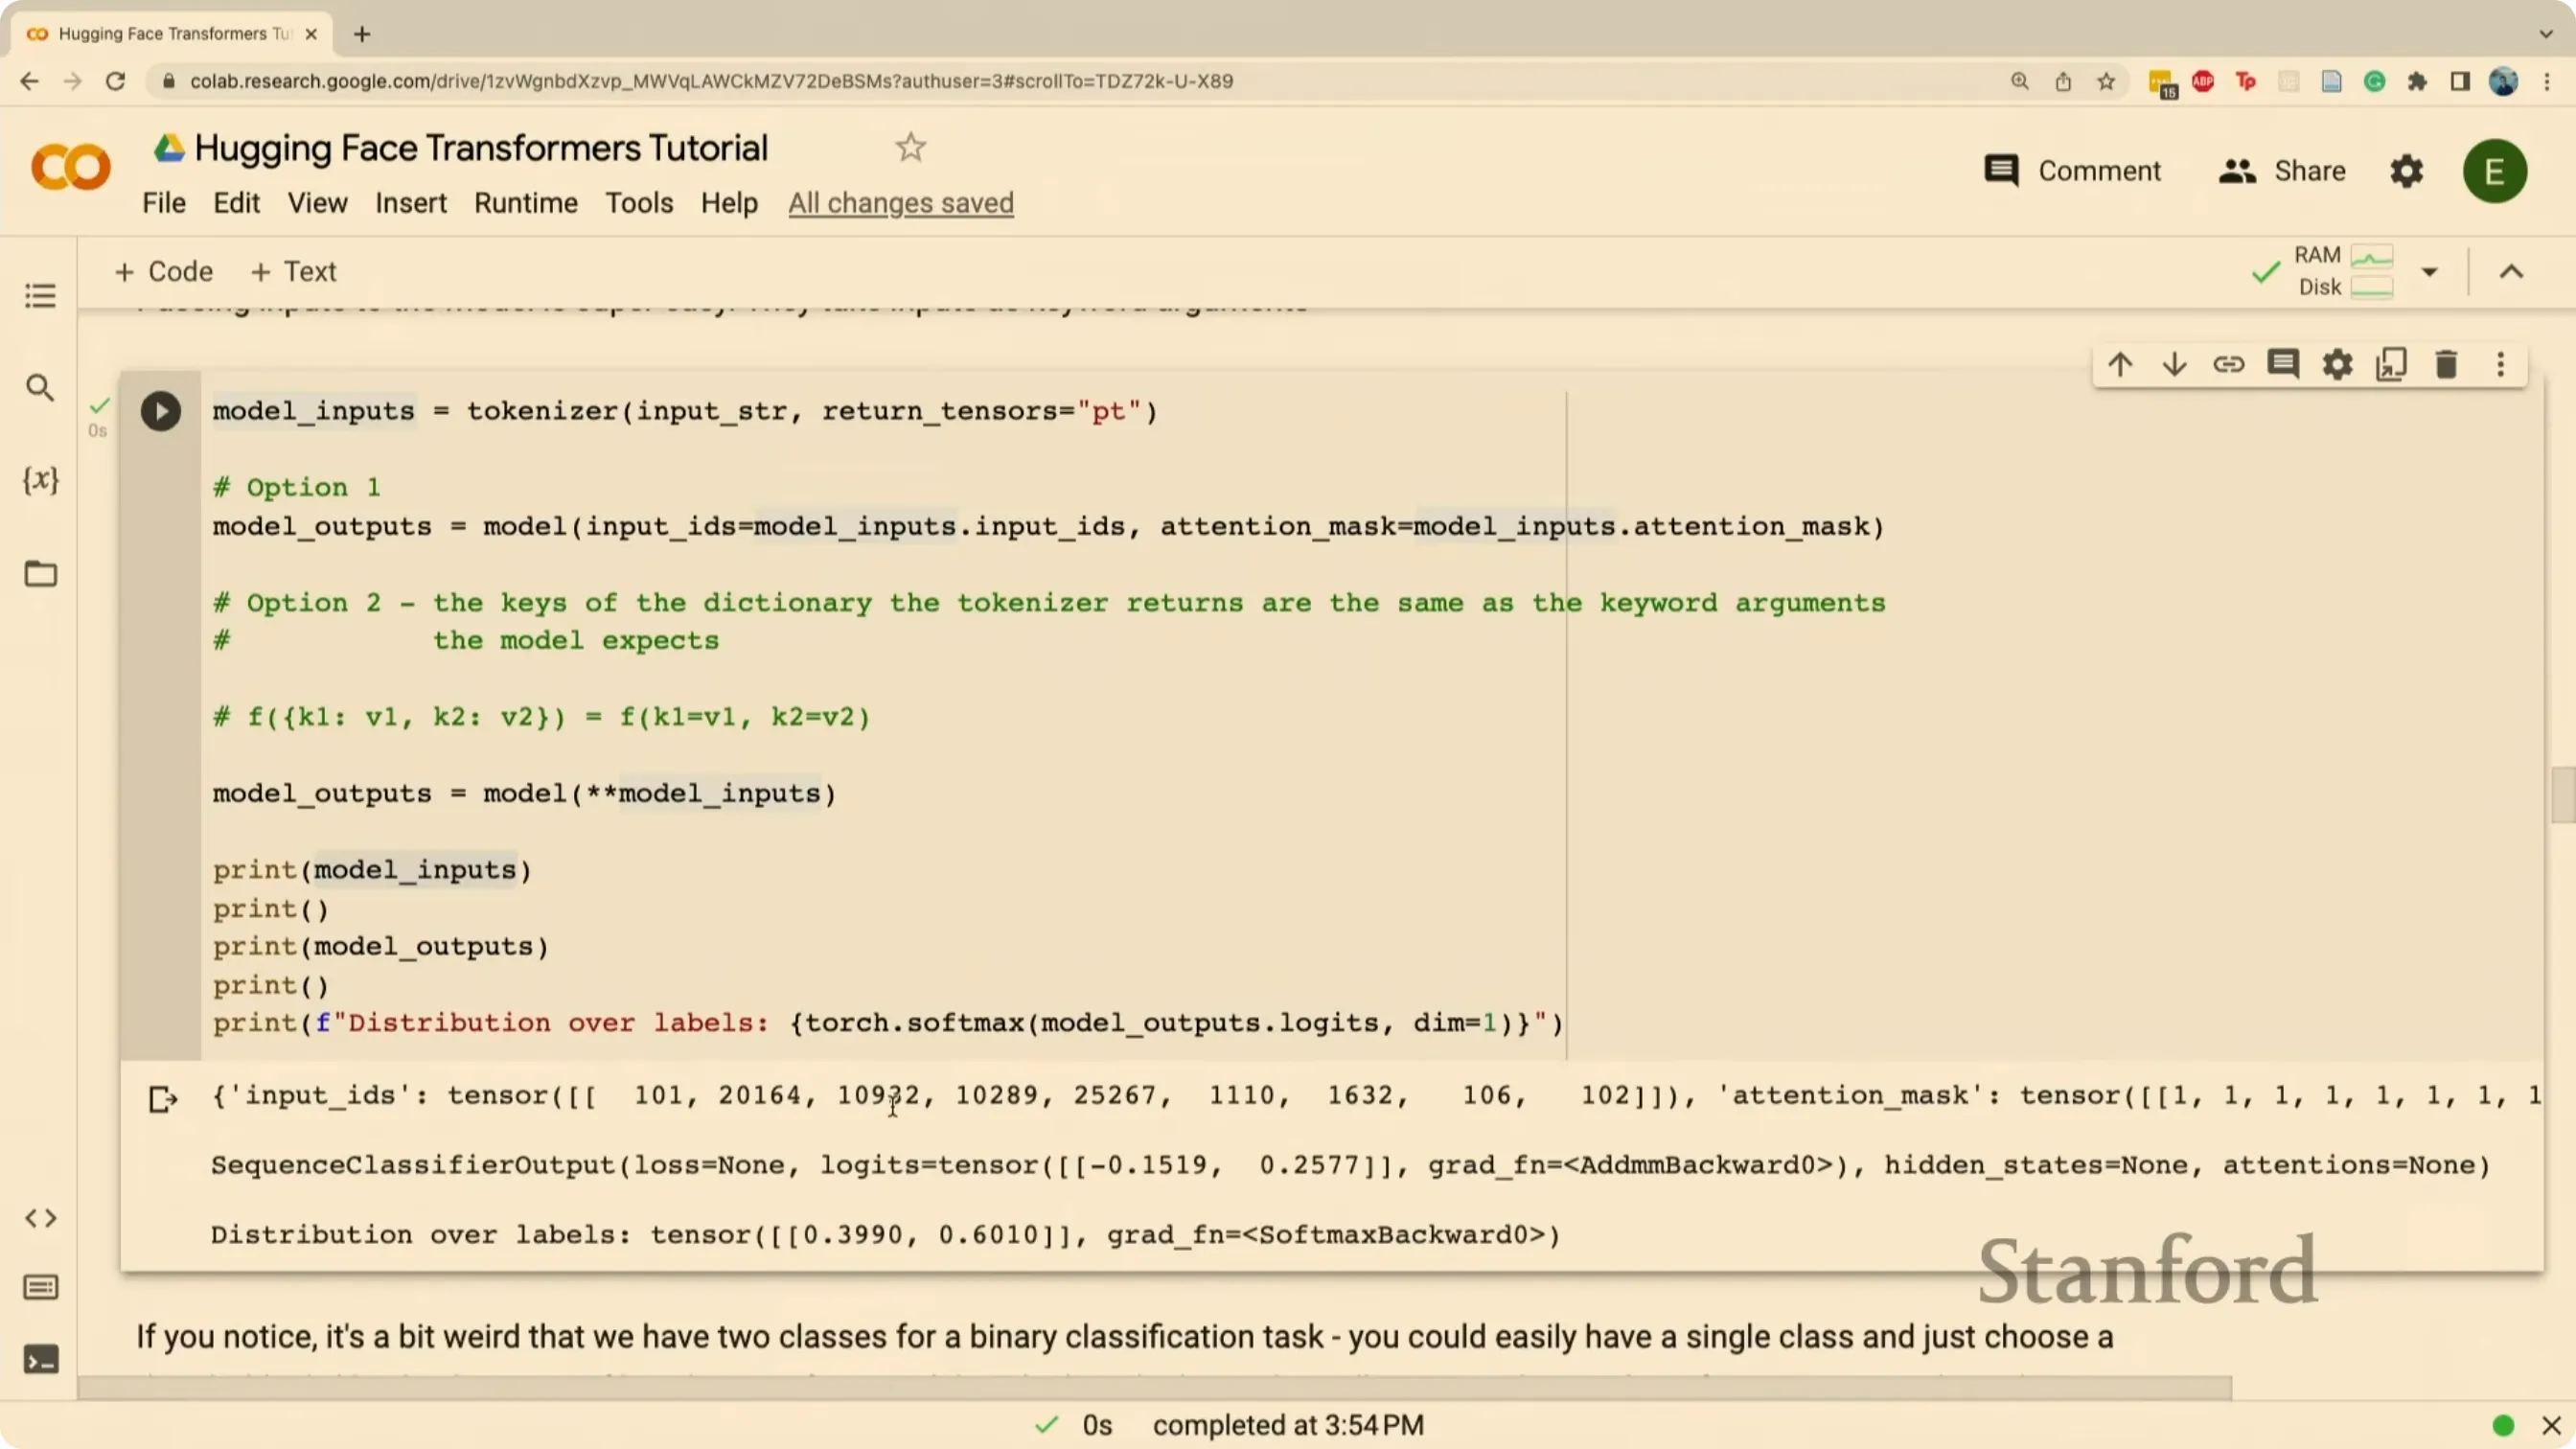Add a new Code cell

click(x=164, y=272)
